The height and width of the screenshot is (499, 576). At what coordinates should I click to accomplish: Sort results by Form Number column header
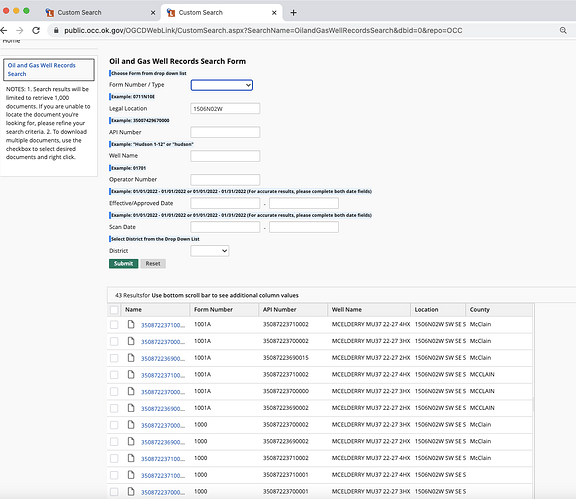[213, 310]
